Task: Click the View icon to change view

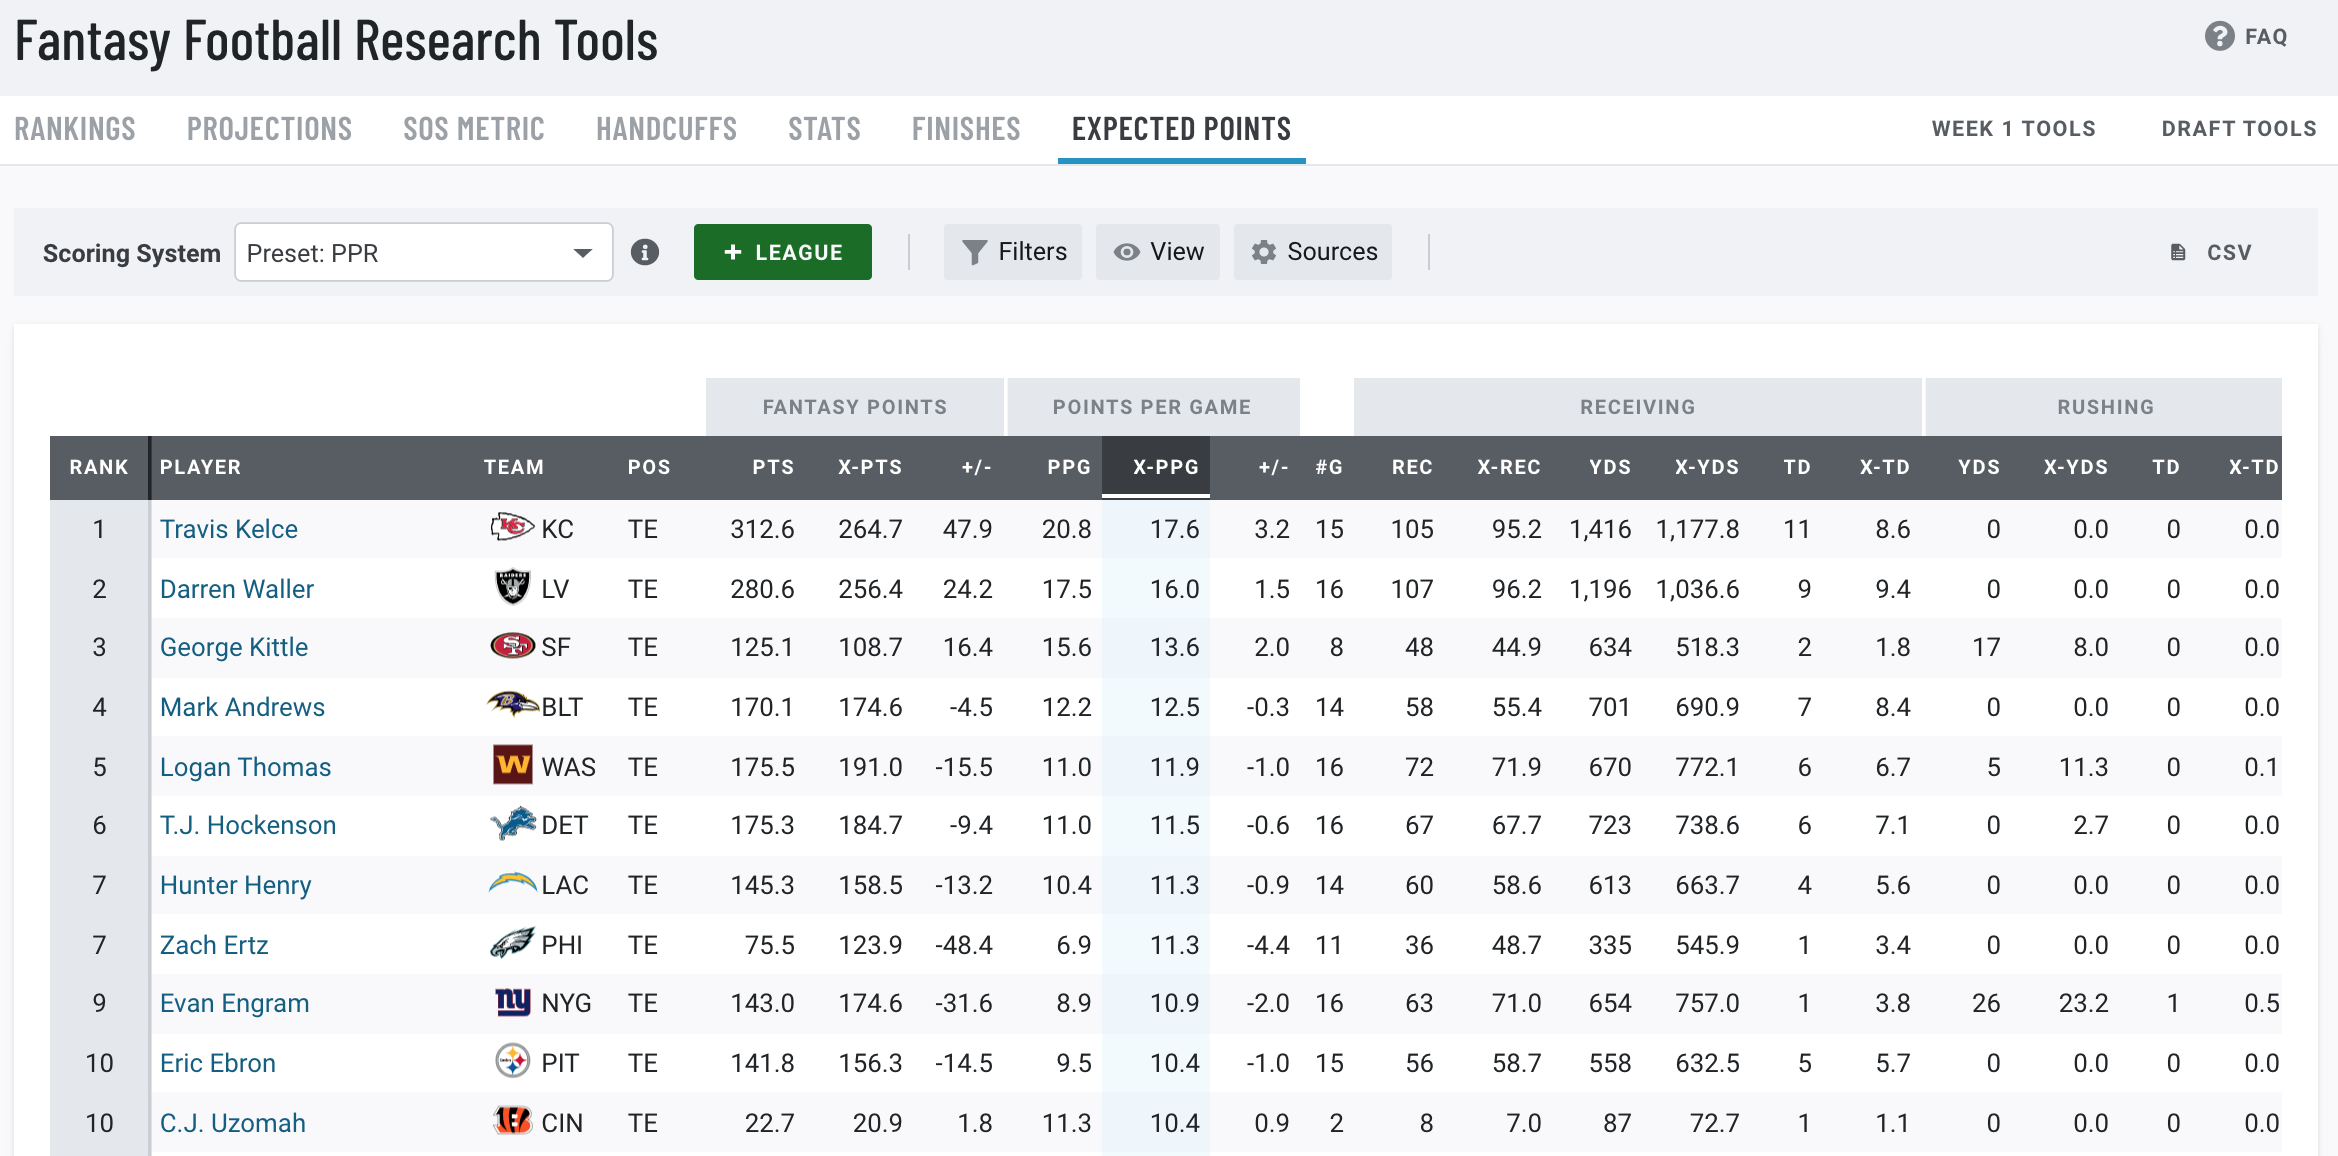Action: point(1160,252)
